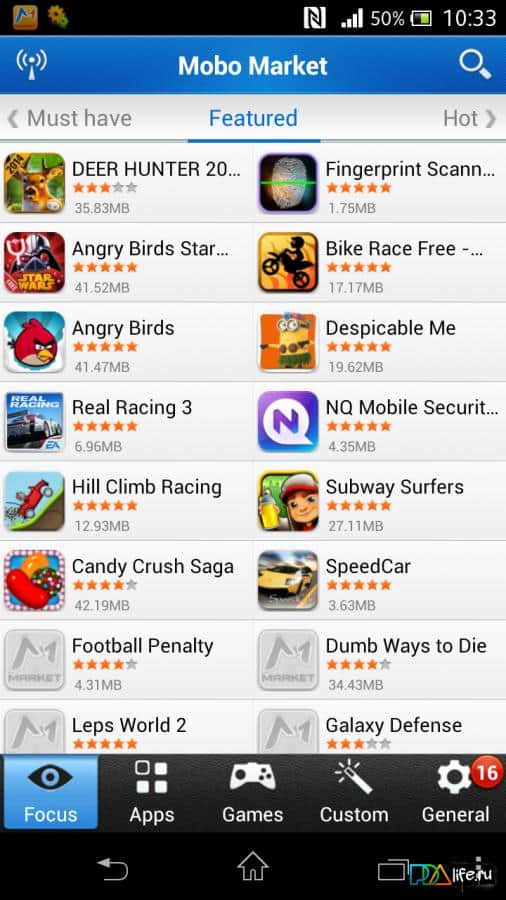
Task: Select the Candy Crush Saga icon
Action: (34, 580)
